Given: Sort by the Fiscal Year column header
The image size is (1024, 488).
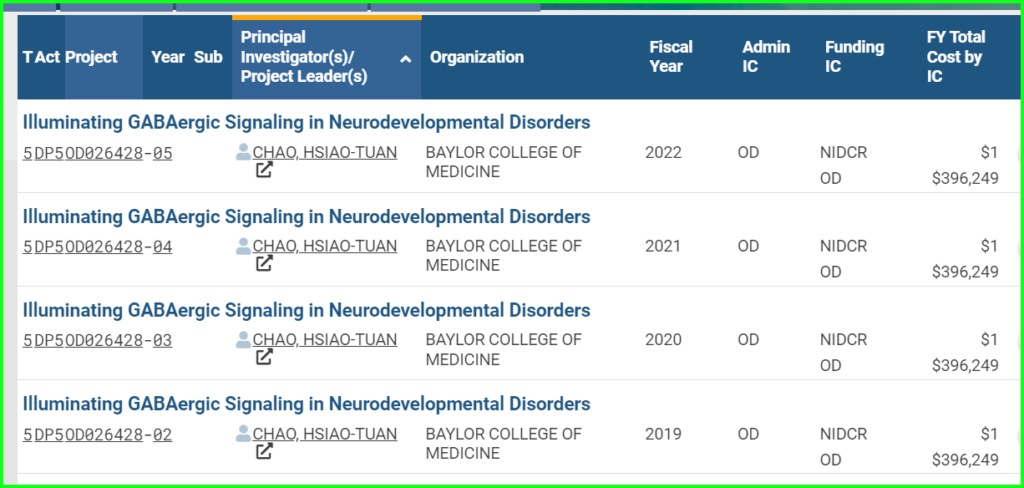Looking at the screenshot, I should (x=670, y=57).
